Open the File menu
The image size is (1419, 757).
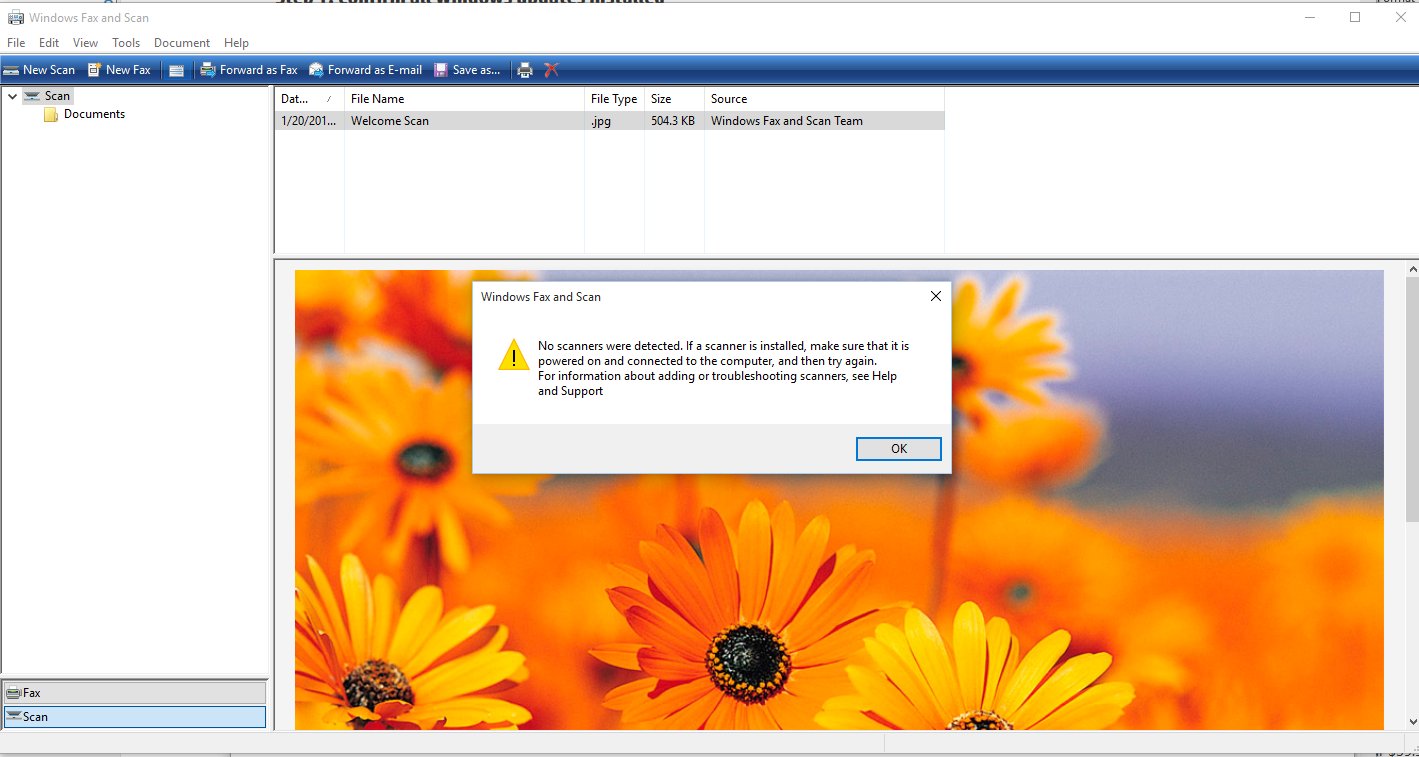pyautogui.click(x=16, y=43)
